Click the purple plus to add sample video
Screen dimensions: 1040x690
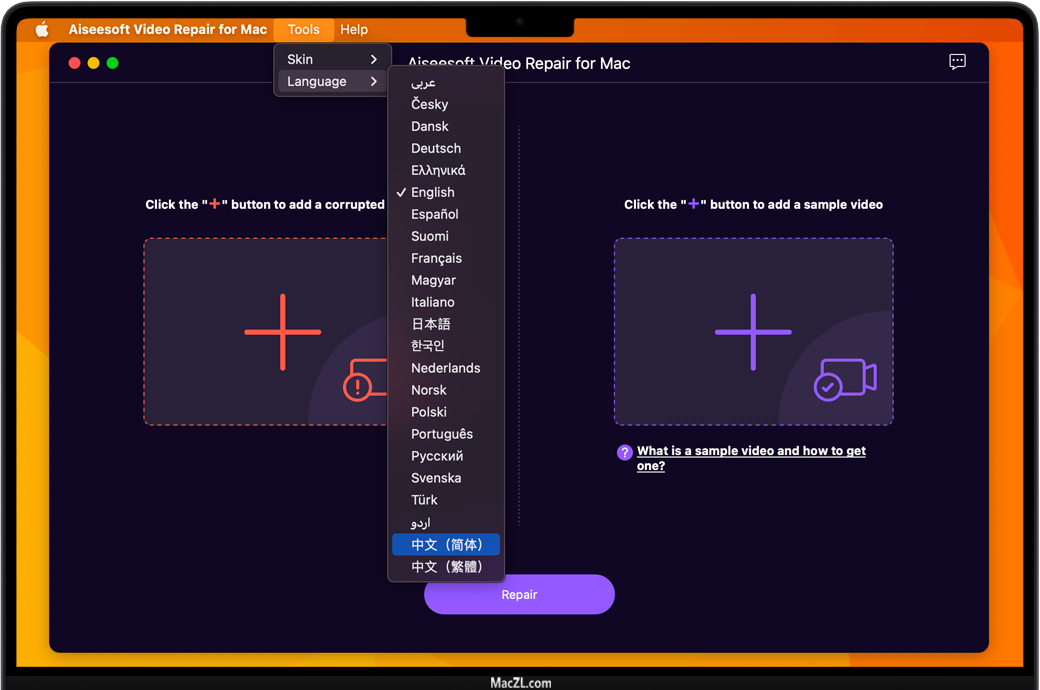[753, 332]
